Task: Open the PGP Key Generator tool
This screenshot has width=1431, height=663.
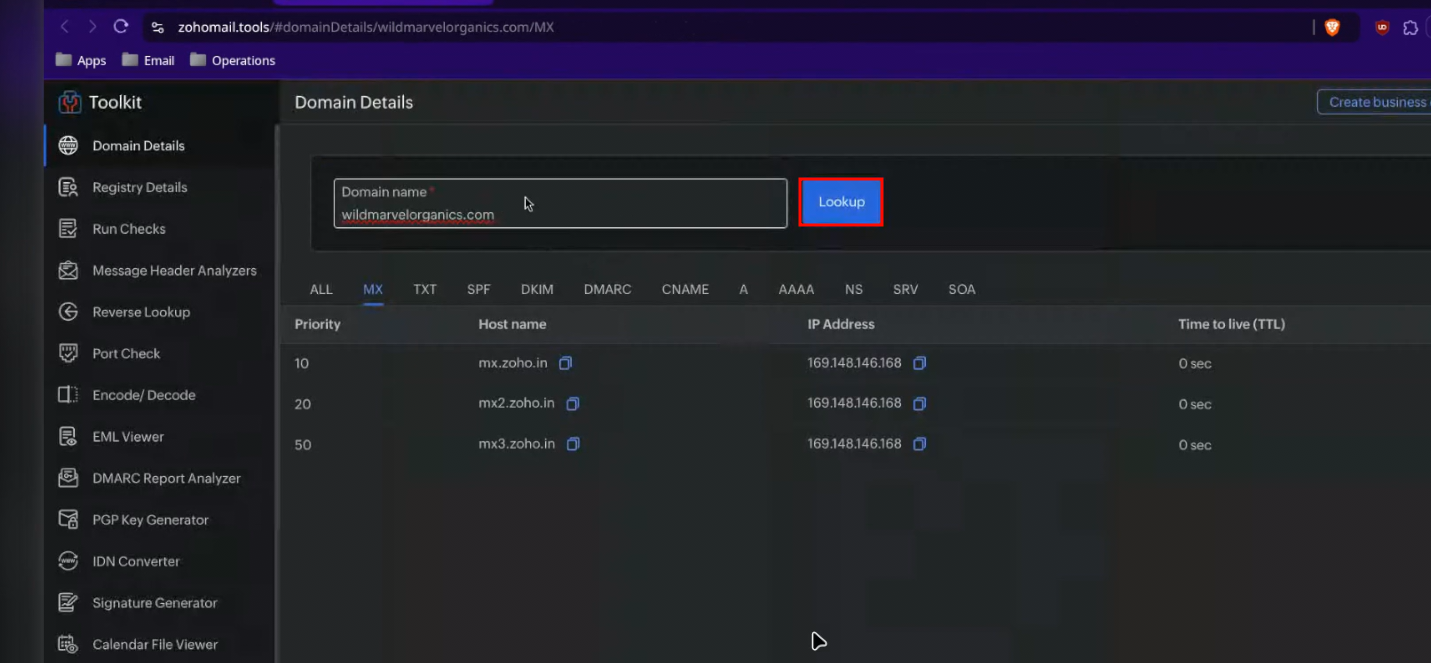Action: click(150, 520)
